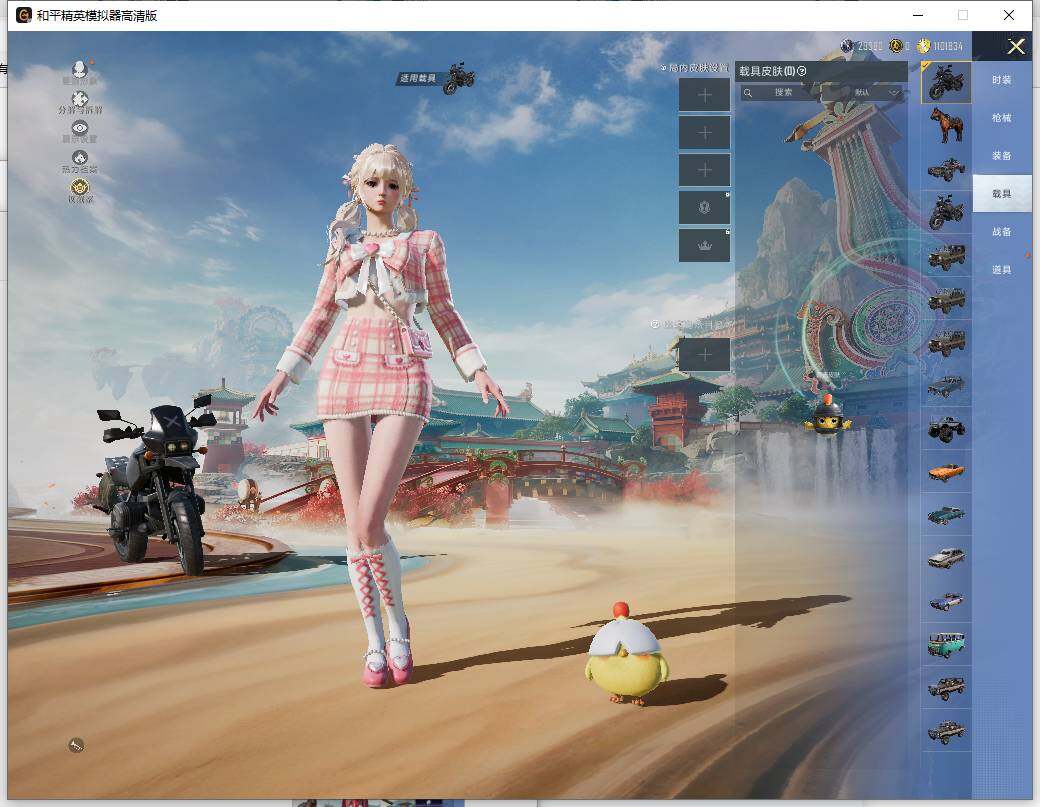Screen dimensions: 1040x807
Task: Click the emulator app icon in the title bar
Action: point(24,15)
